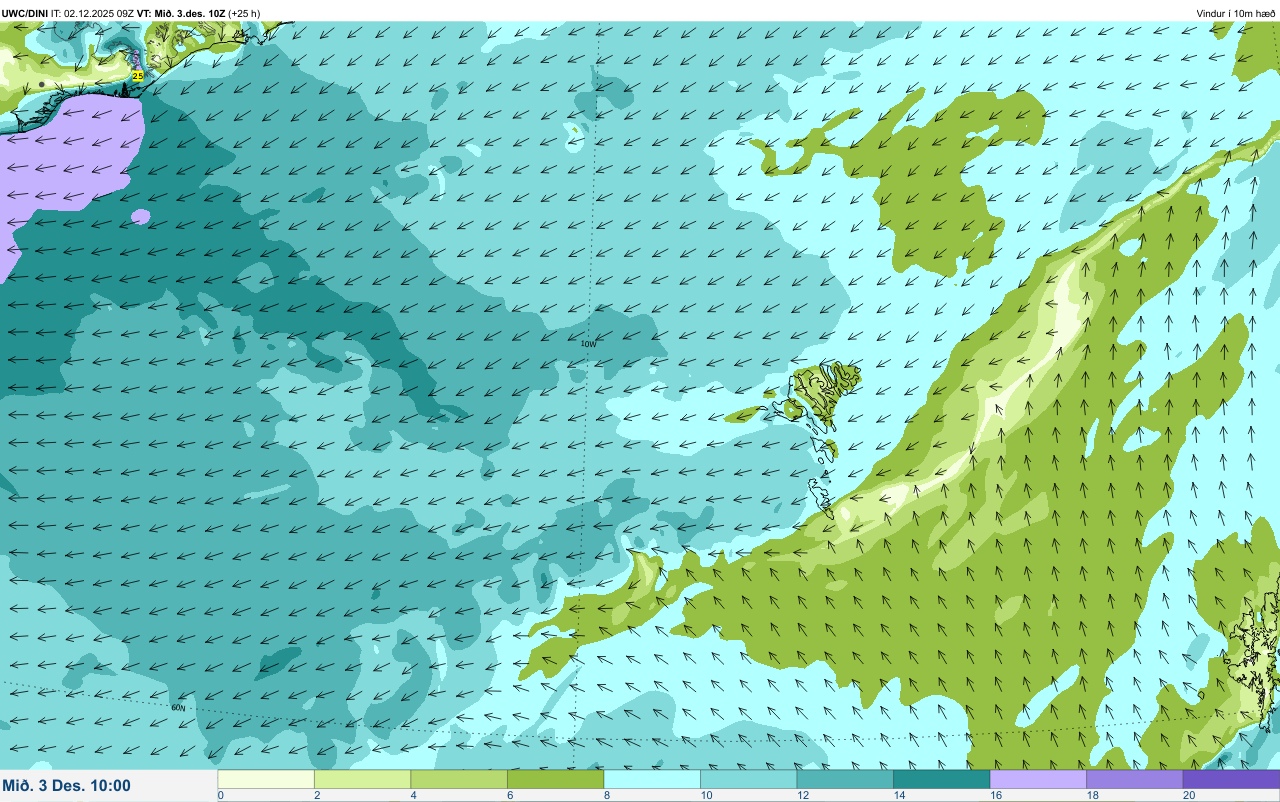The height and width of the screenshot is (802, 1280).
Task: Click the legend scale value '18'
Action: coord(1092,796)
